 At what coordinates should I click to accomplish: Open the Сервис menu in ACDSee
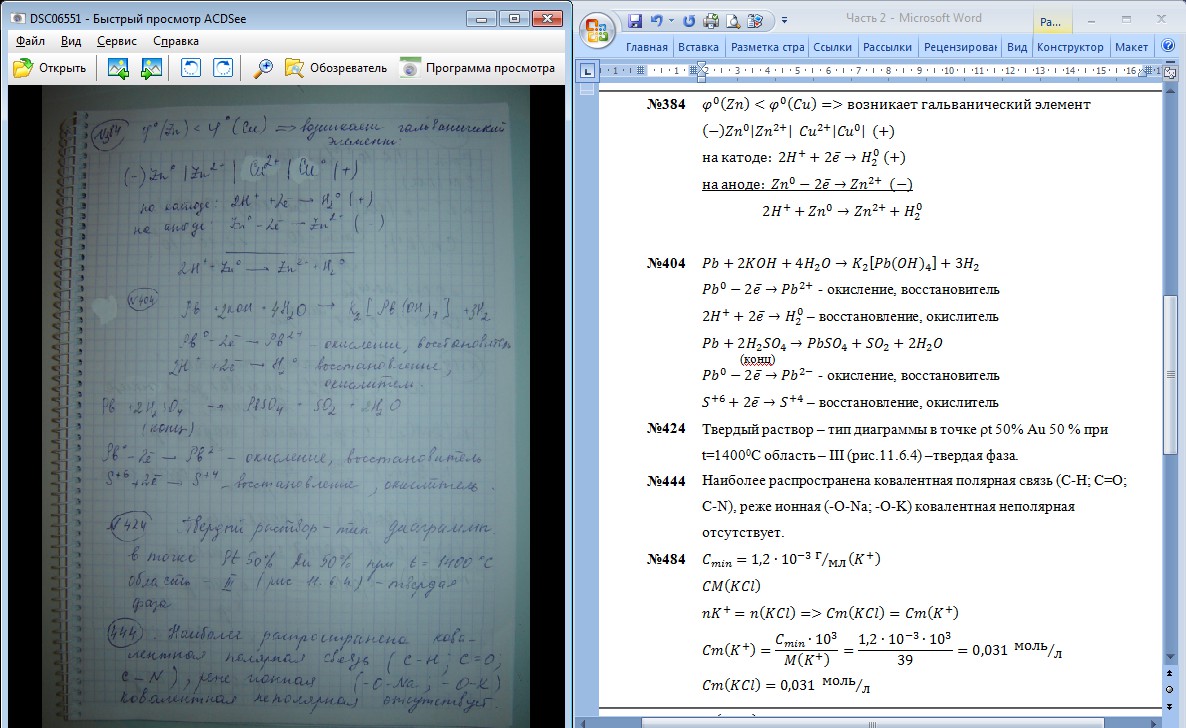[x=117, y=41]
